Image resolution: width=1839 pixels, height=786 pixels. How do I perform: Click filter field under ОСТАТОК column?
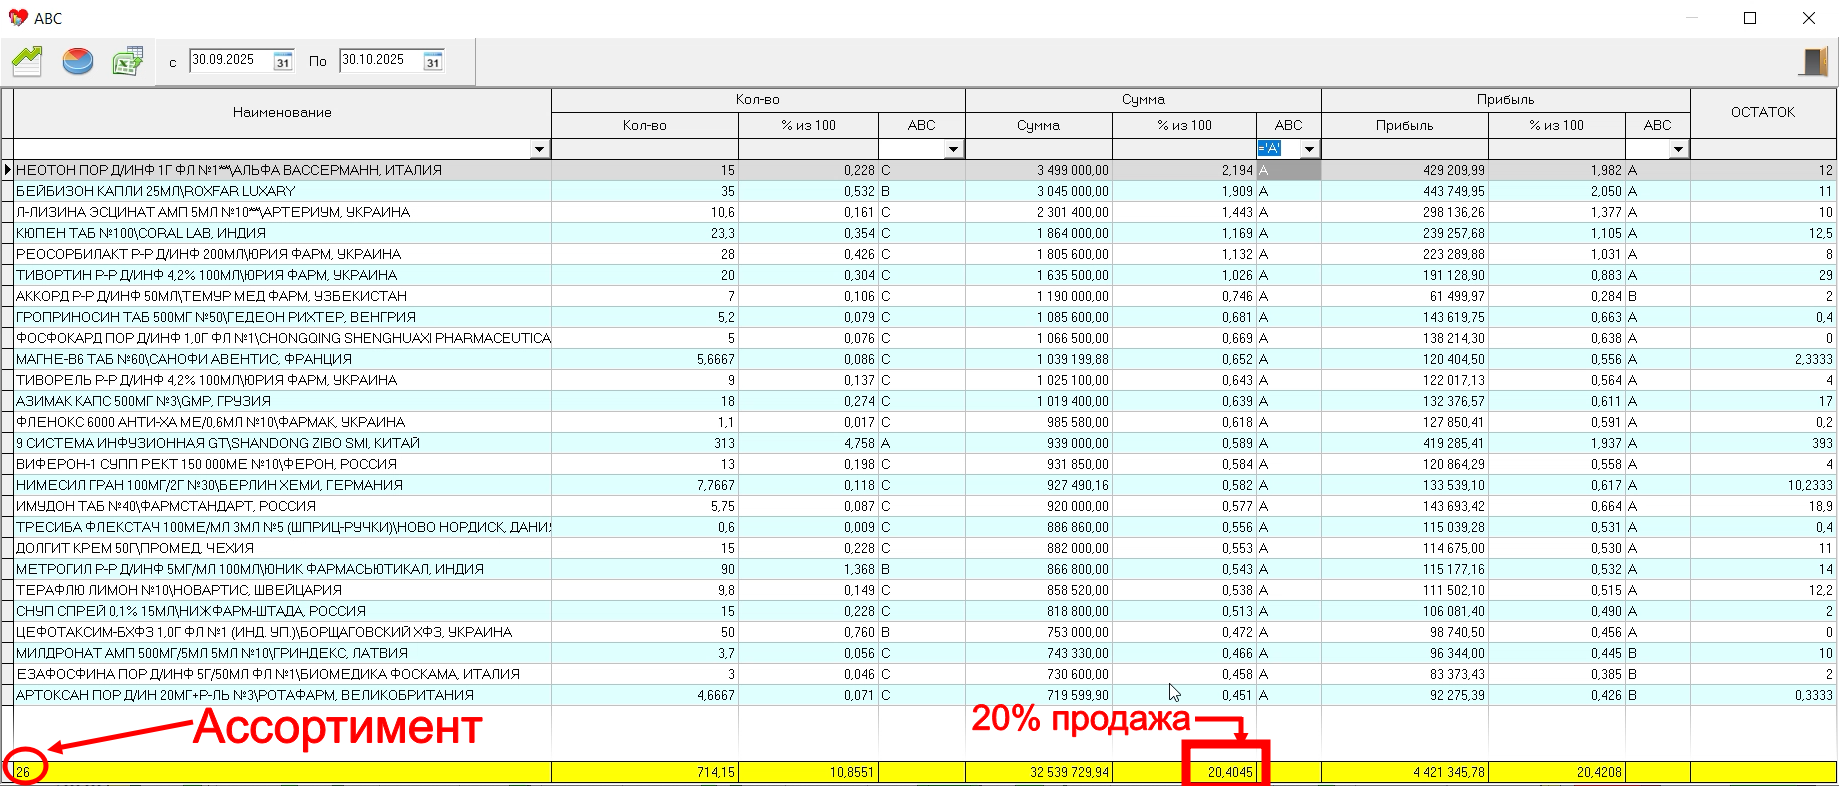1763,149
